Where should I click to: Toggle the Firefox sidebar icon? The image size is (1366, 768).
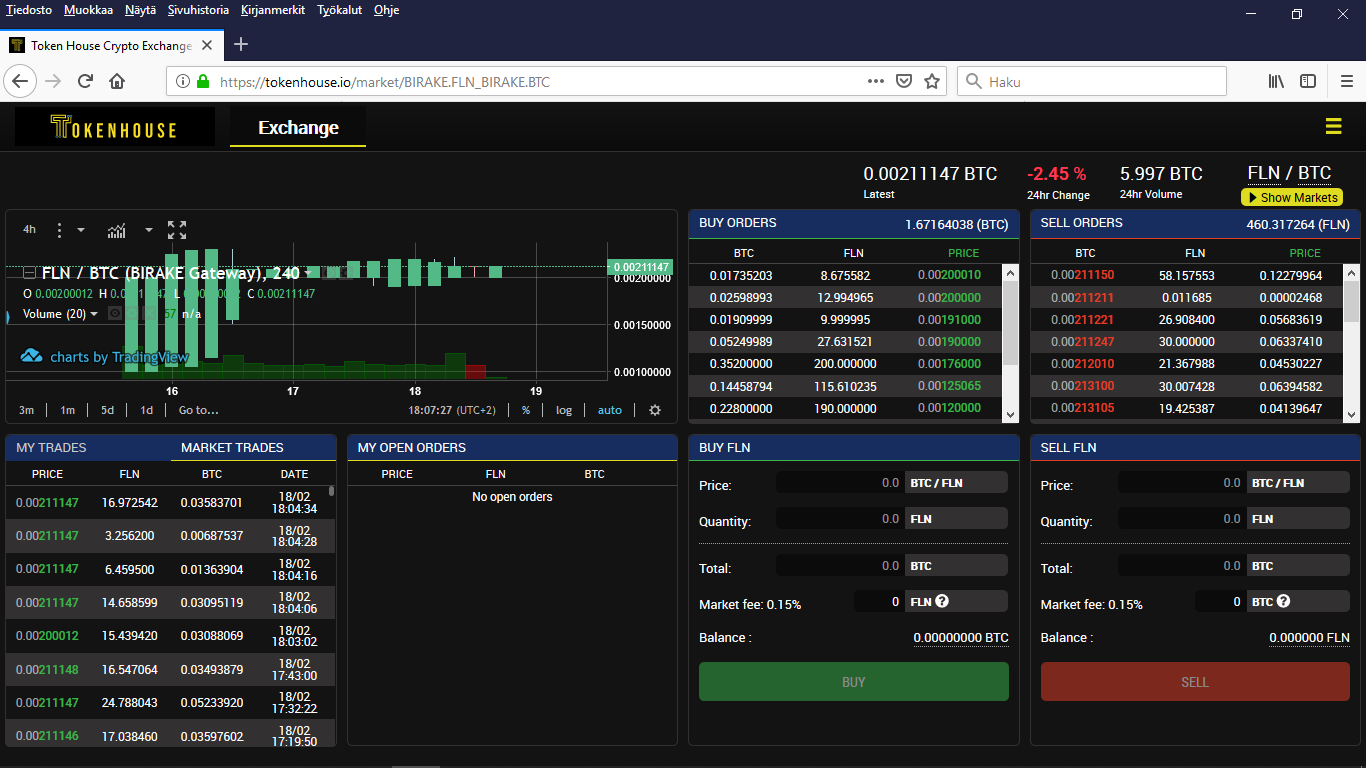click(1308, 81)
